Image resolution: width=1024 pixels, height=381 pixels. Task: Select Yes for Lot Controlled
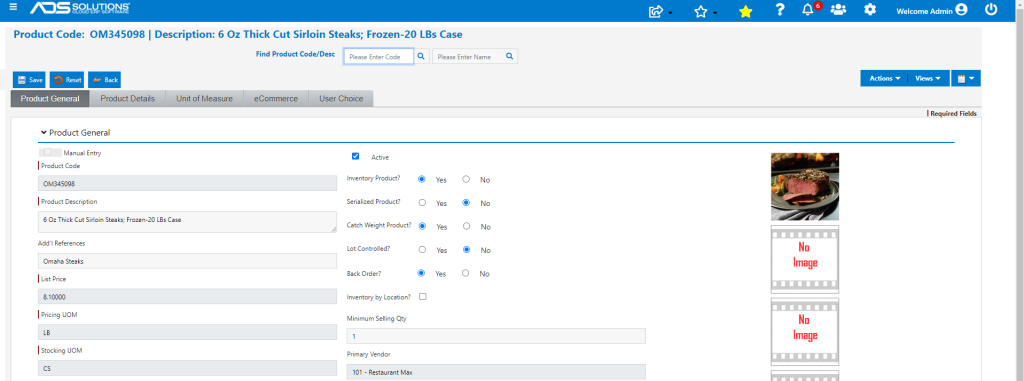click(x=422, y=250)
